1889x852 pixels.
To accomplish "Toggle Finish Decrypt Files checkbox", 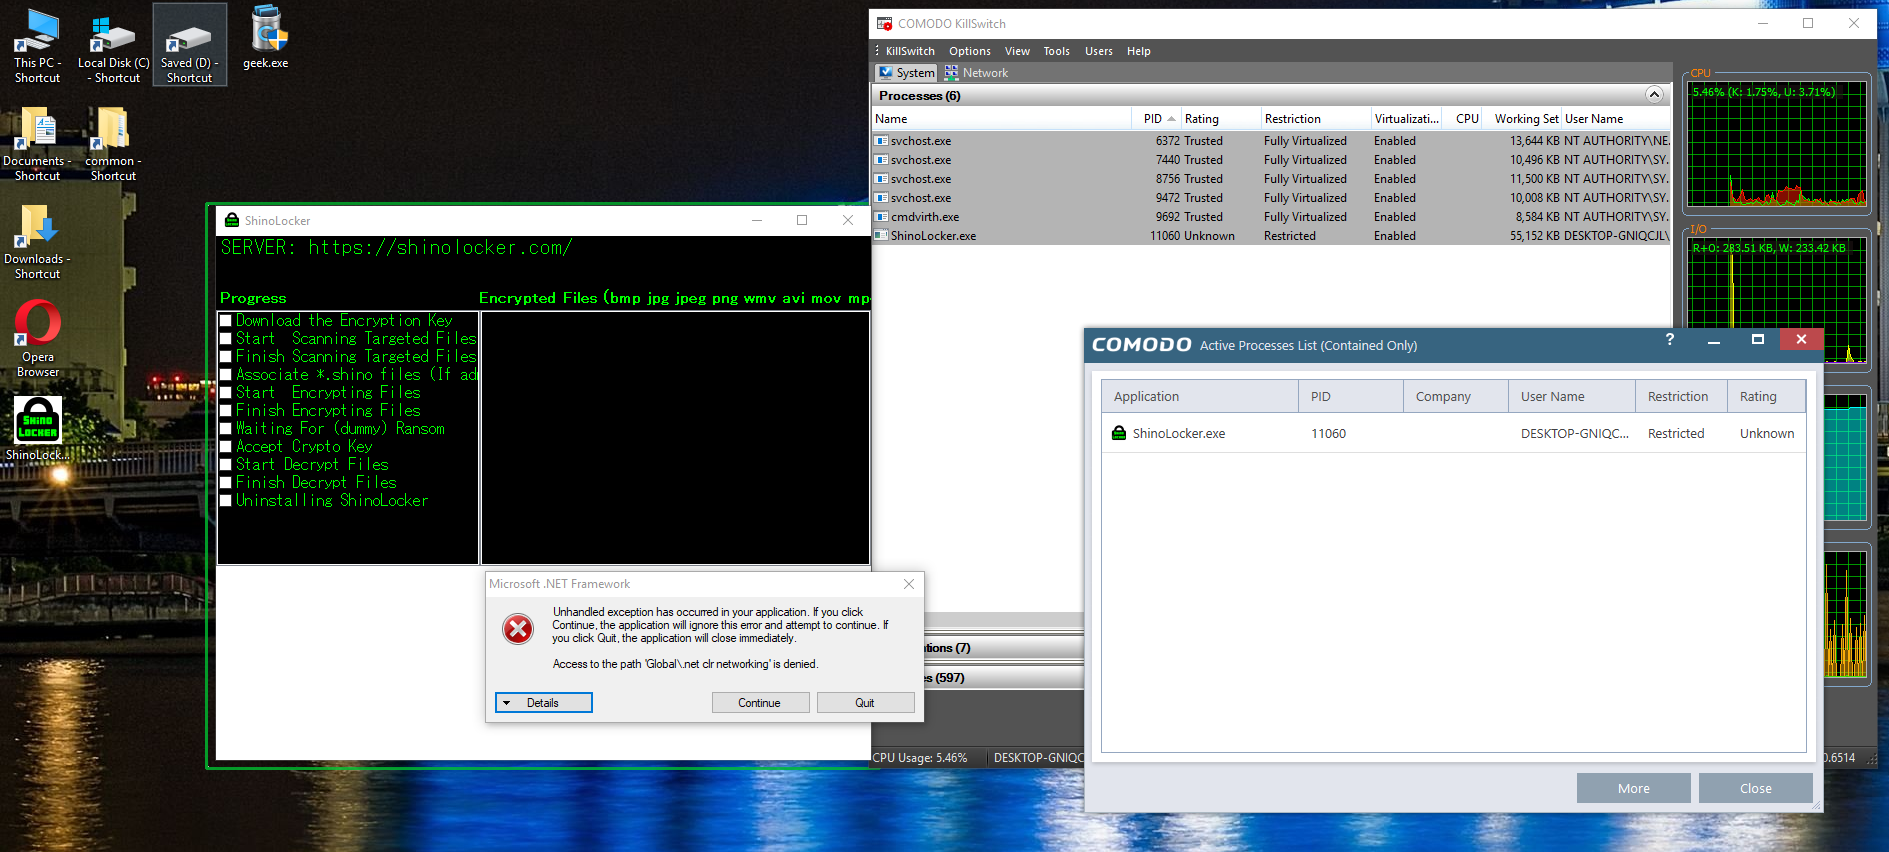I will point(226,483).
